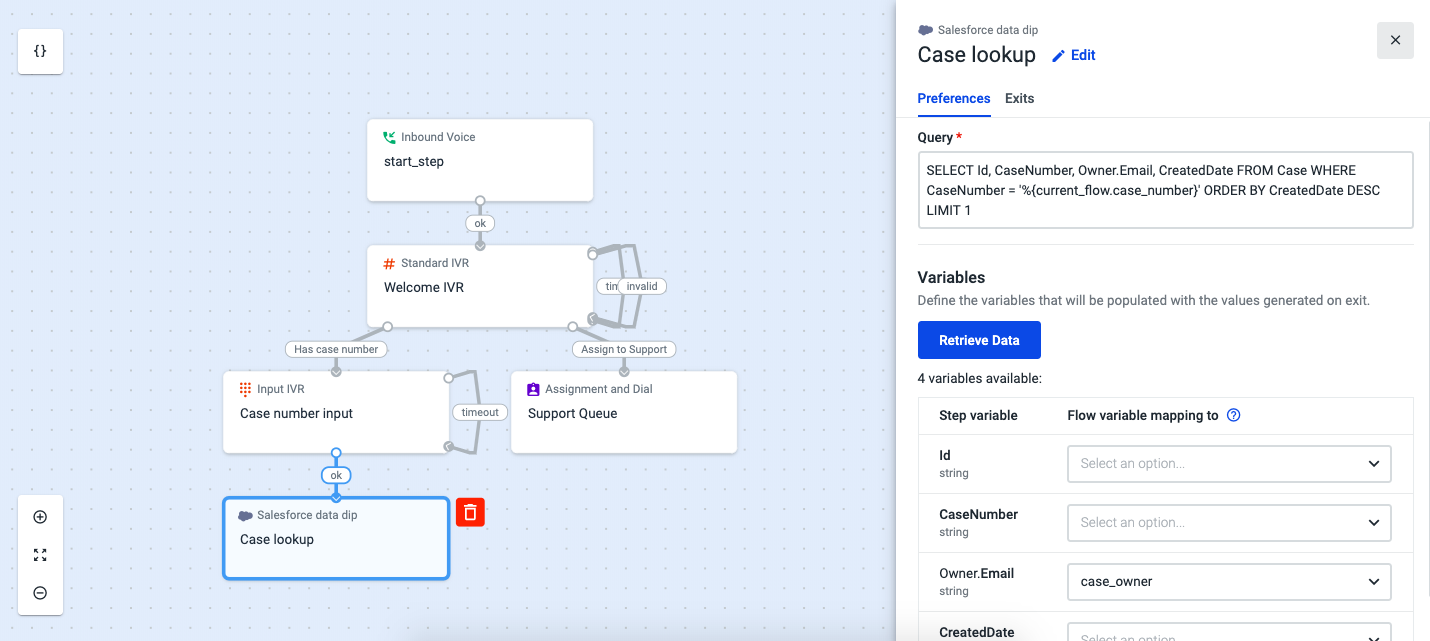Click the invalid exit label on Welcome IVR
The height and width of the screenshot is (641, 1430).
pos(642,286)
